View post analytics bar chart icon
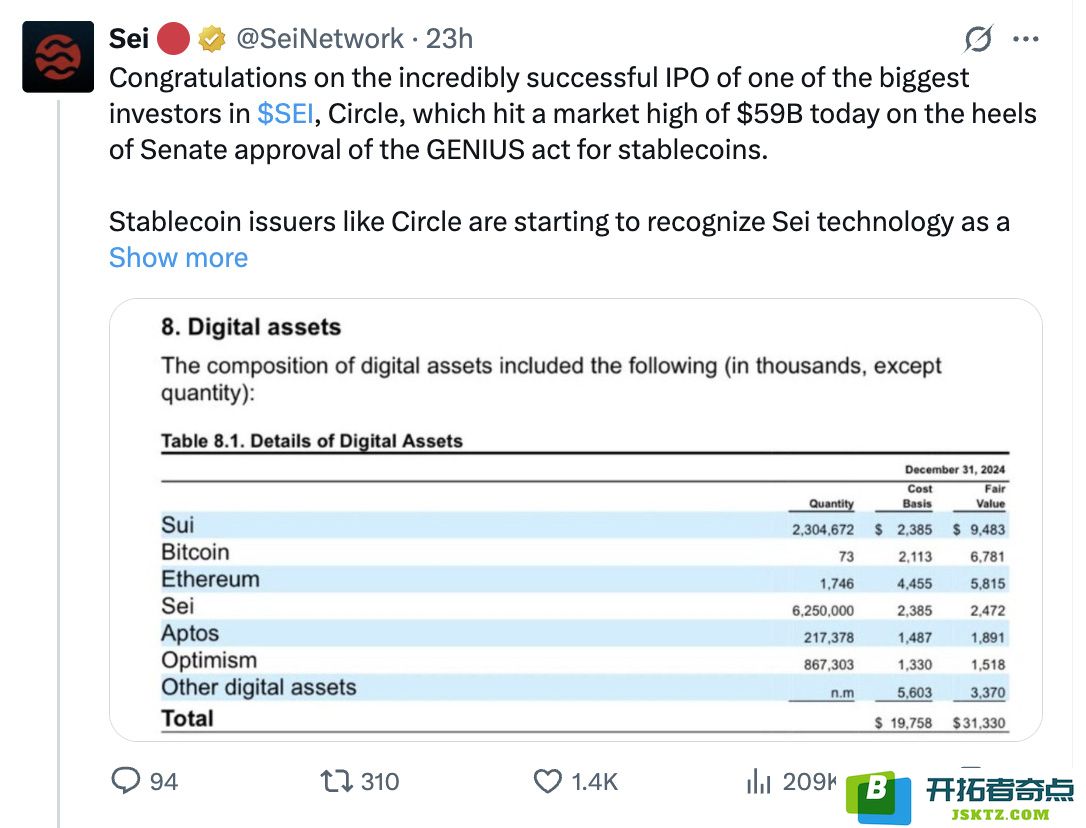This screenshot has width=1086, height=828. pos(759,782)
